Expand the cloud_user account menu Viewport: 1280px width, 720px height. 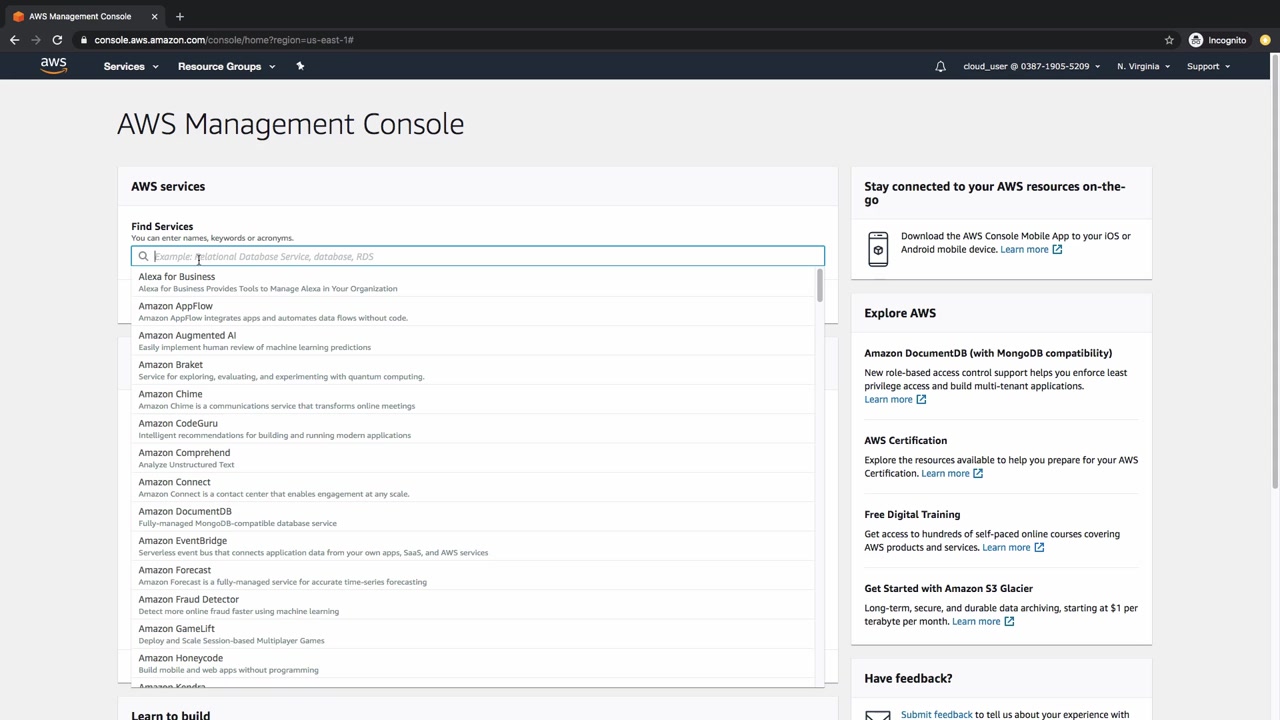[1031, 67]
